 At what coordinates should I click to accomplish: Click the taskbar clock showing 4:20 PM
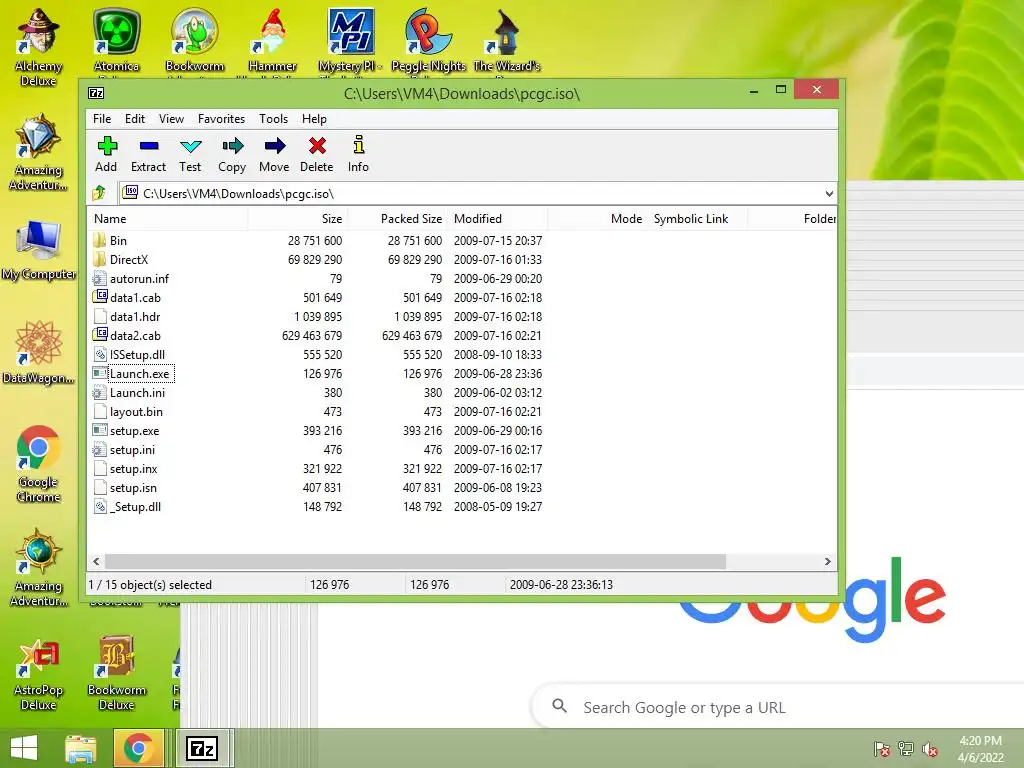coord(980,749)
